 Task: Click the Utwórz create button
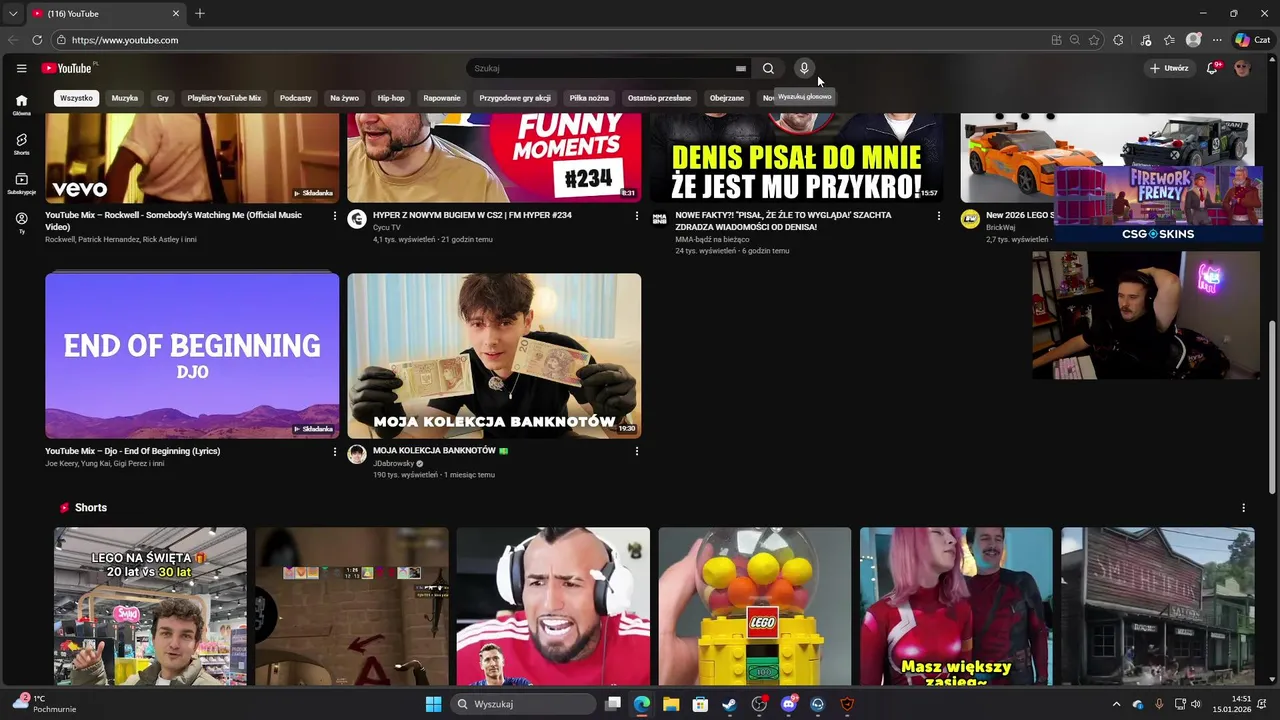pyautogui.click(x=1169, y=68)
